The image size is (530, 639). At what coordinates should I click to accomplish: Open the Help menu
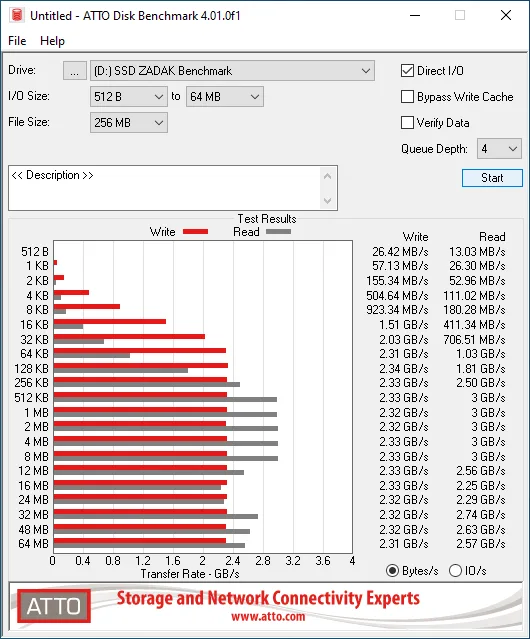[52, 41]
